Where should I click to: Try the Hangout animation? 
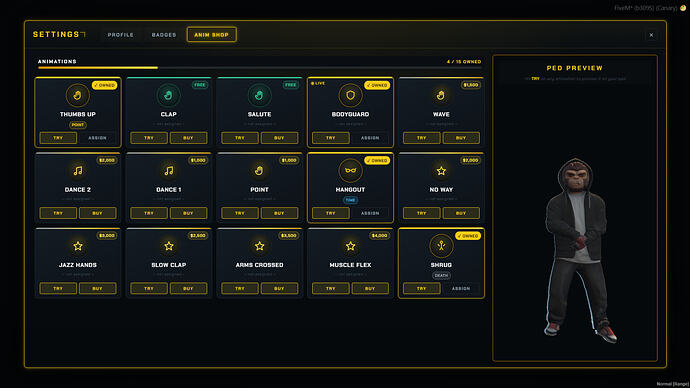coord(330,213)
